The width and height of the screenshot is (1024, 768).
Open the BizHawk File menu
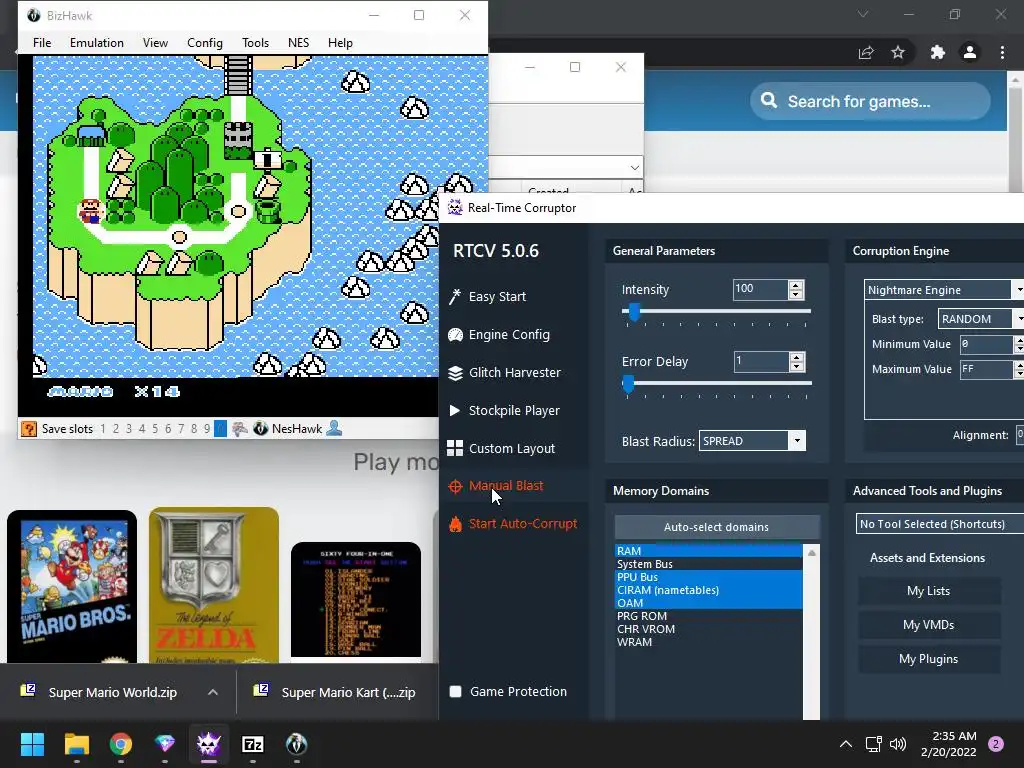coord(42,42)
